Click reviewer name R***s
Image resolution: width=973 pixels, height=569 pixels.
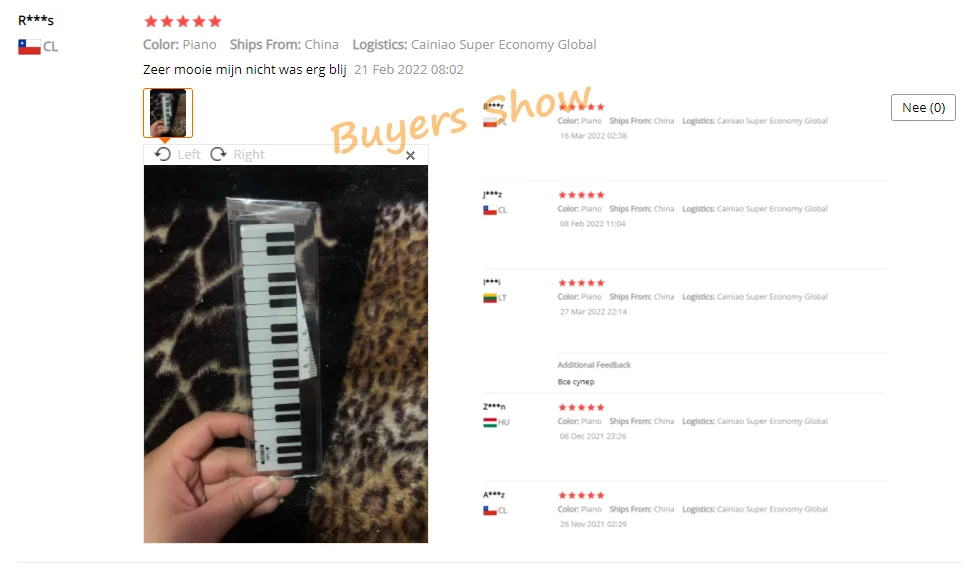click(x=36, y=20)
